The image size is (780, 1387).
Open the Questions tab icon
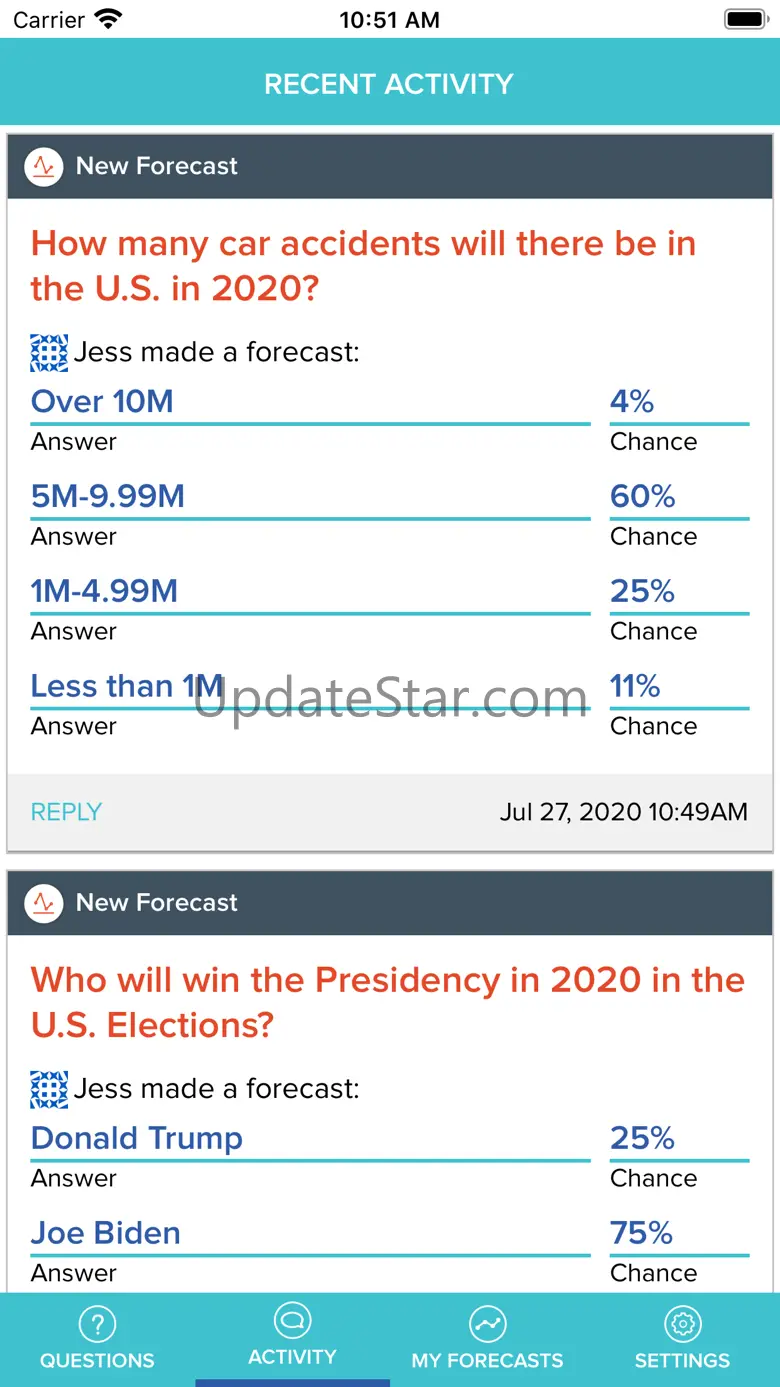coord(97,1324)
